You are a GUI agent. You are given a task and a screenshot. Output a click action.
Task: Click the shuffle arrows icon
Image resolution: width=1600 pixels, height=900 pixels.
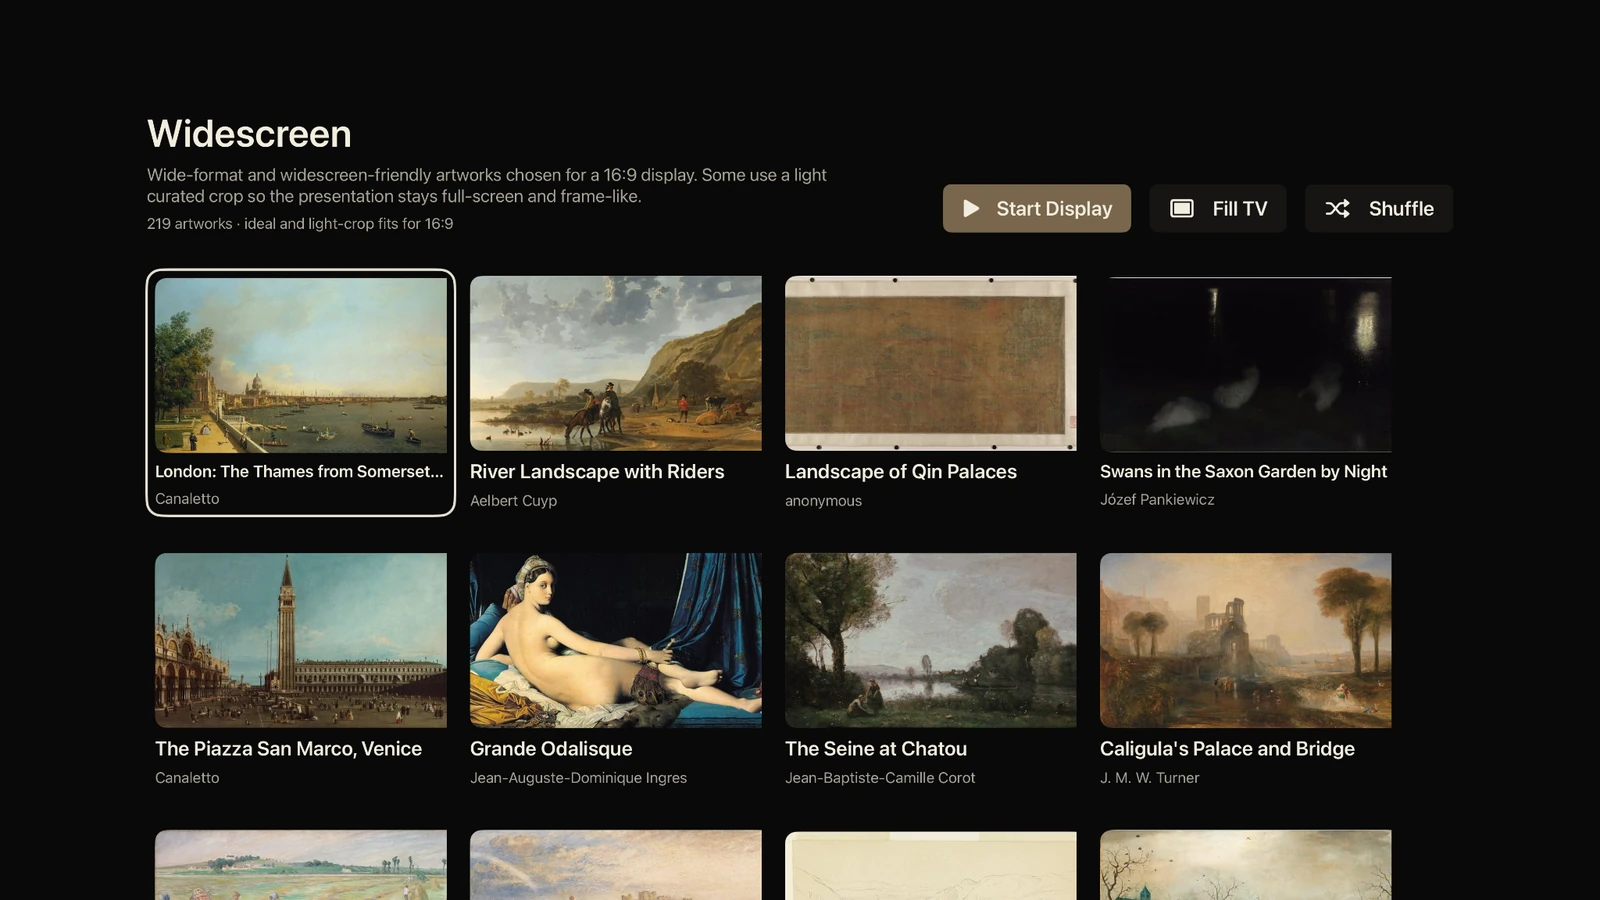[1337, 208]
